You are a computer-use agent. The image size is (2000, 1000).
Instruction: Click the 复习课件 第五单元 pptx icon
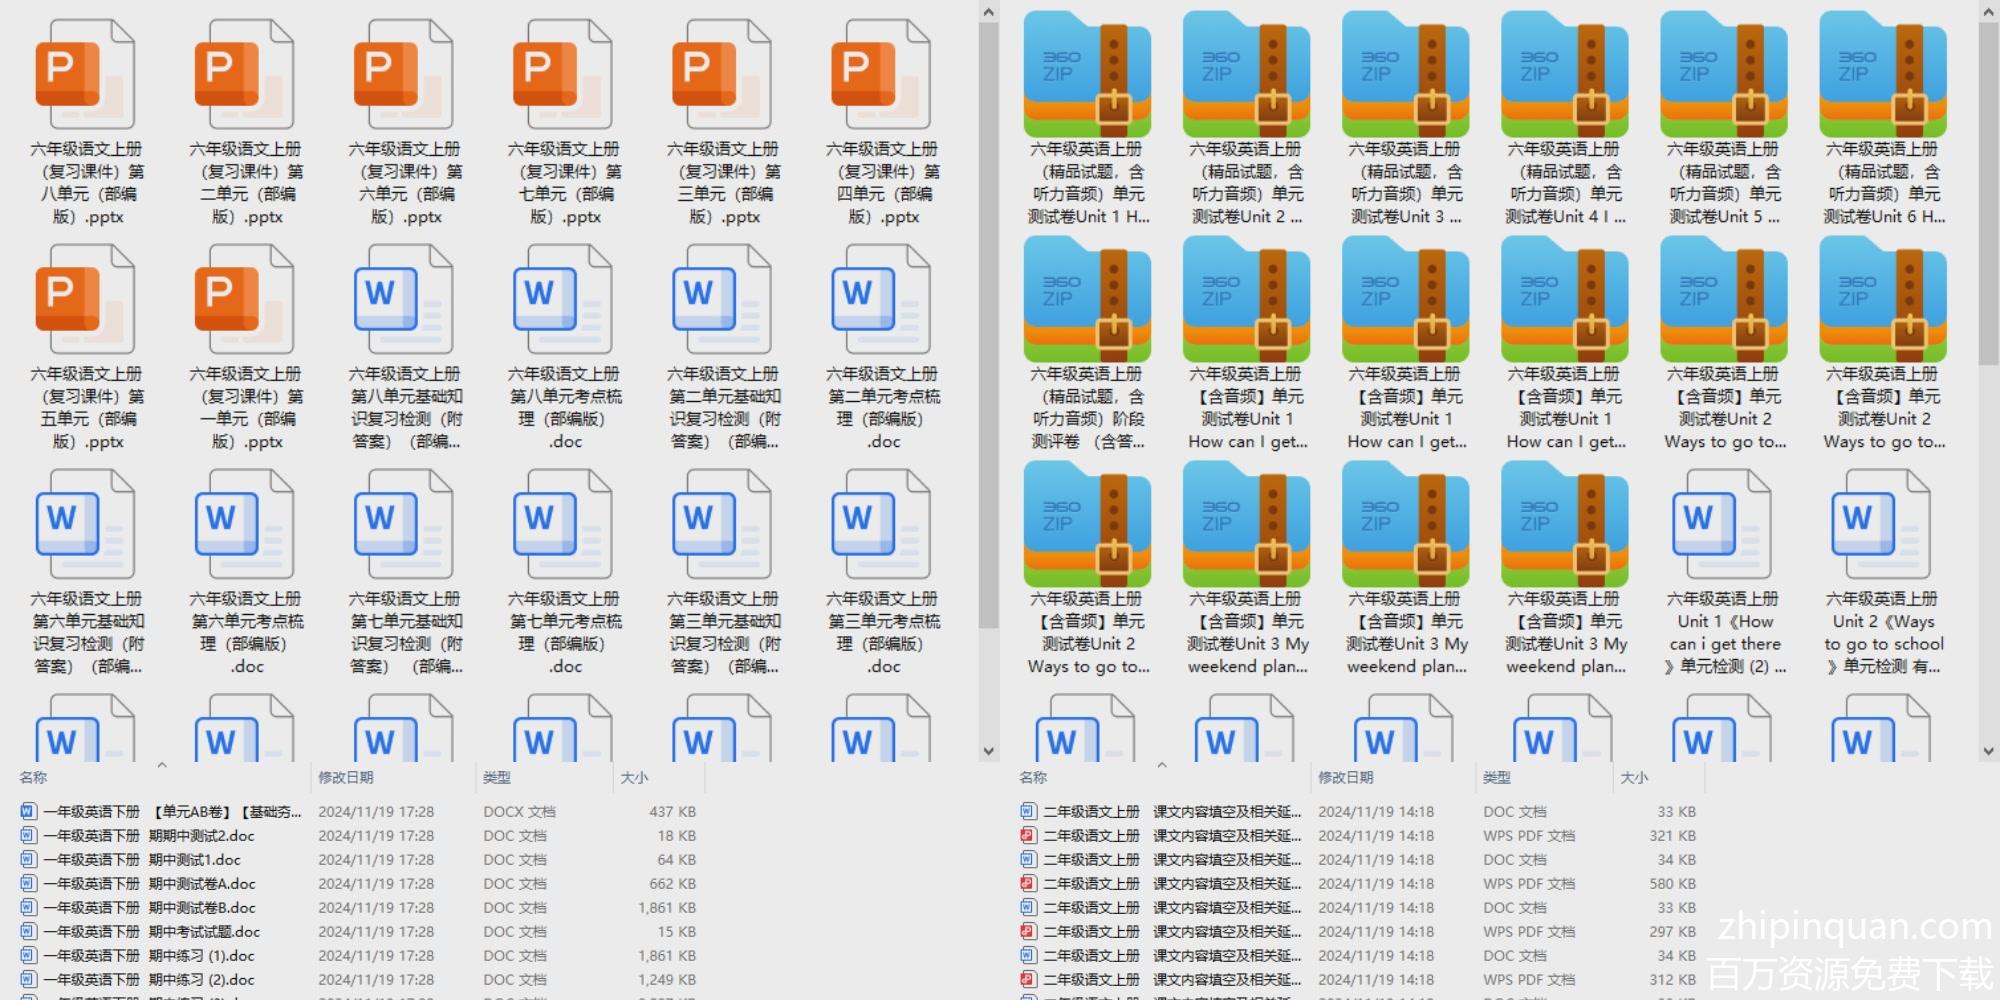coord(85,301)
